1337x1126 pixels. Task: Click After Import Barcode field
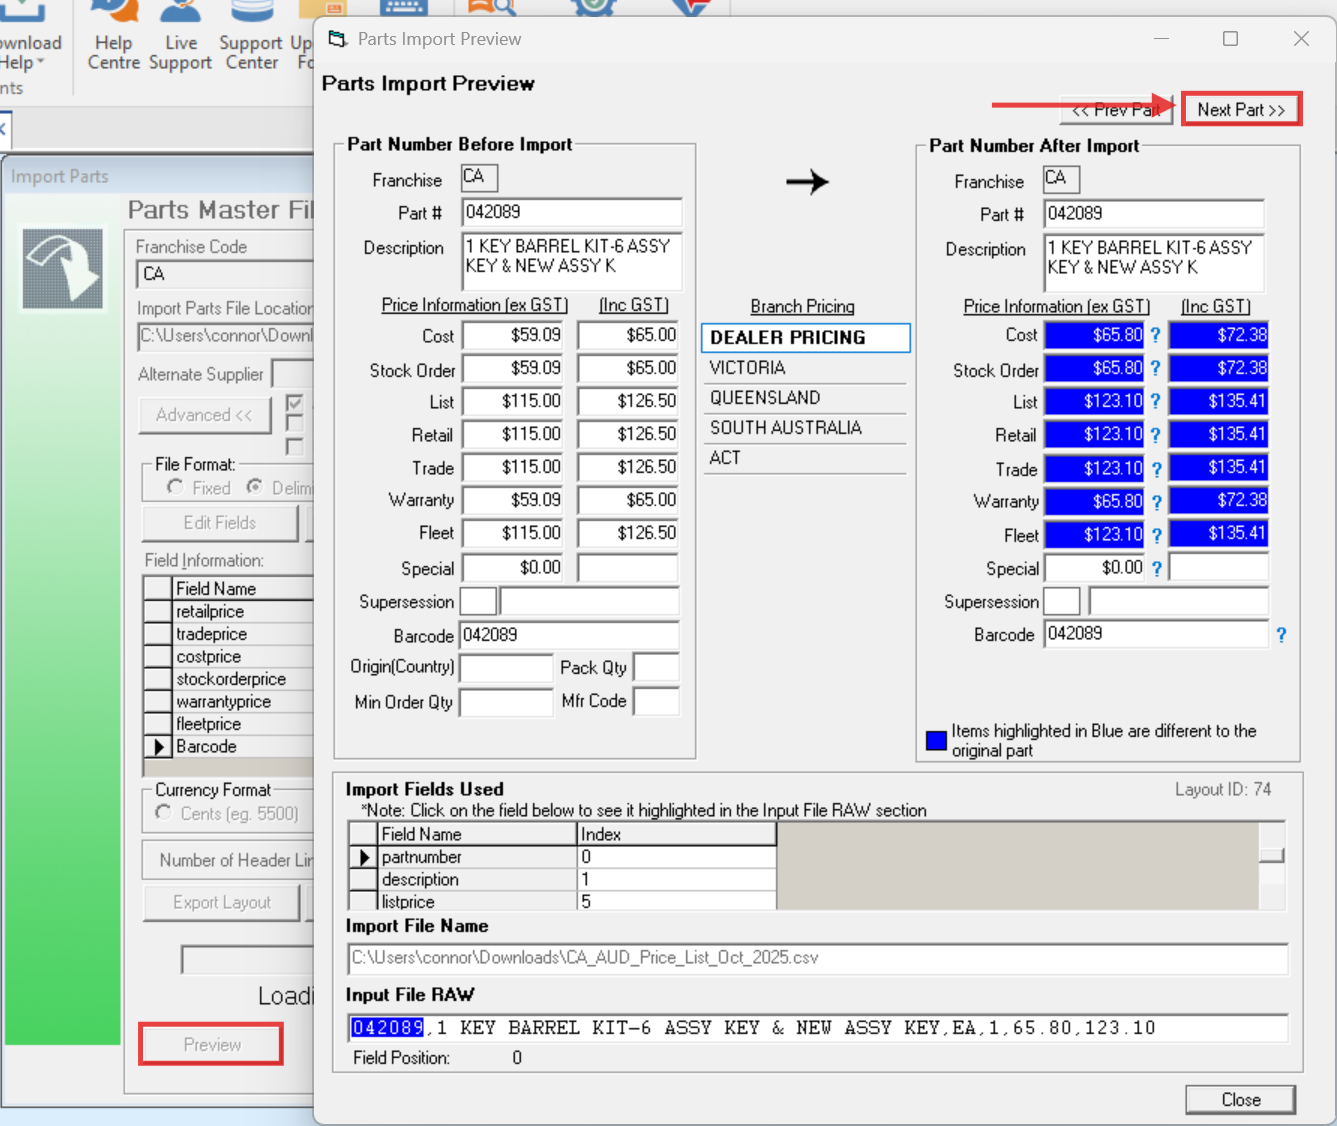1156,634
